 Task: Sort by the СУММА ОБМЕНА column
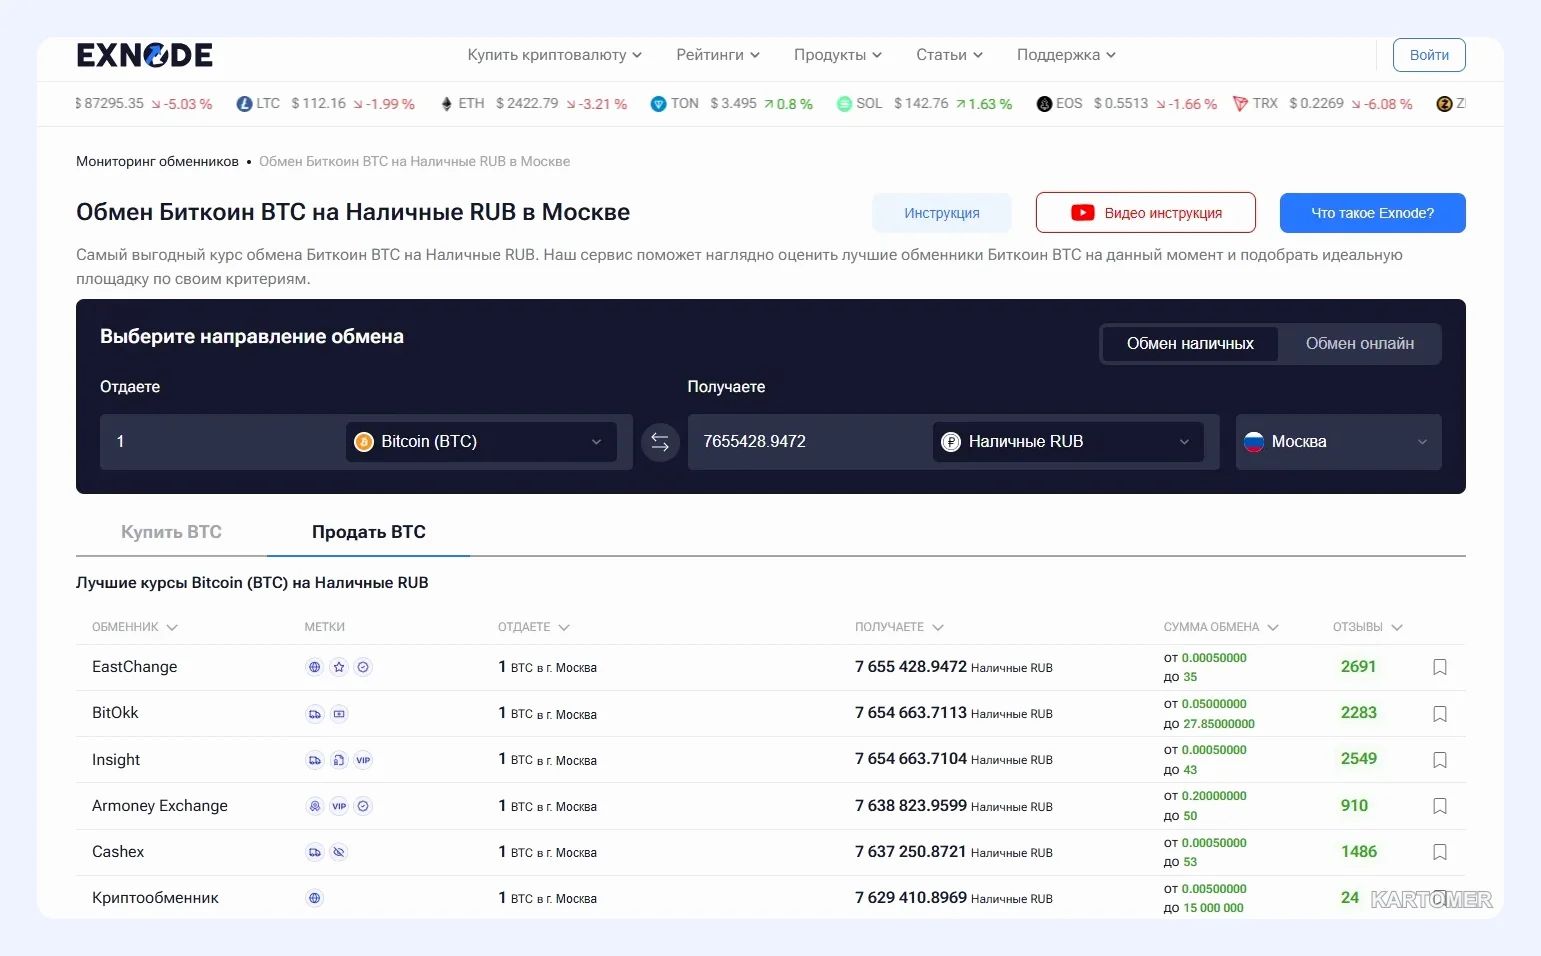tap(1221, 627)
